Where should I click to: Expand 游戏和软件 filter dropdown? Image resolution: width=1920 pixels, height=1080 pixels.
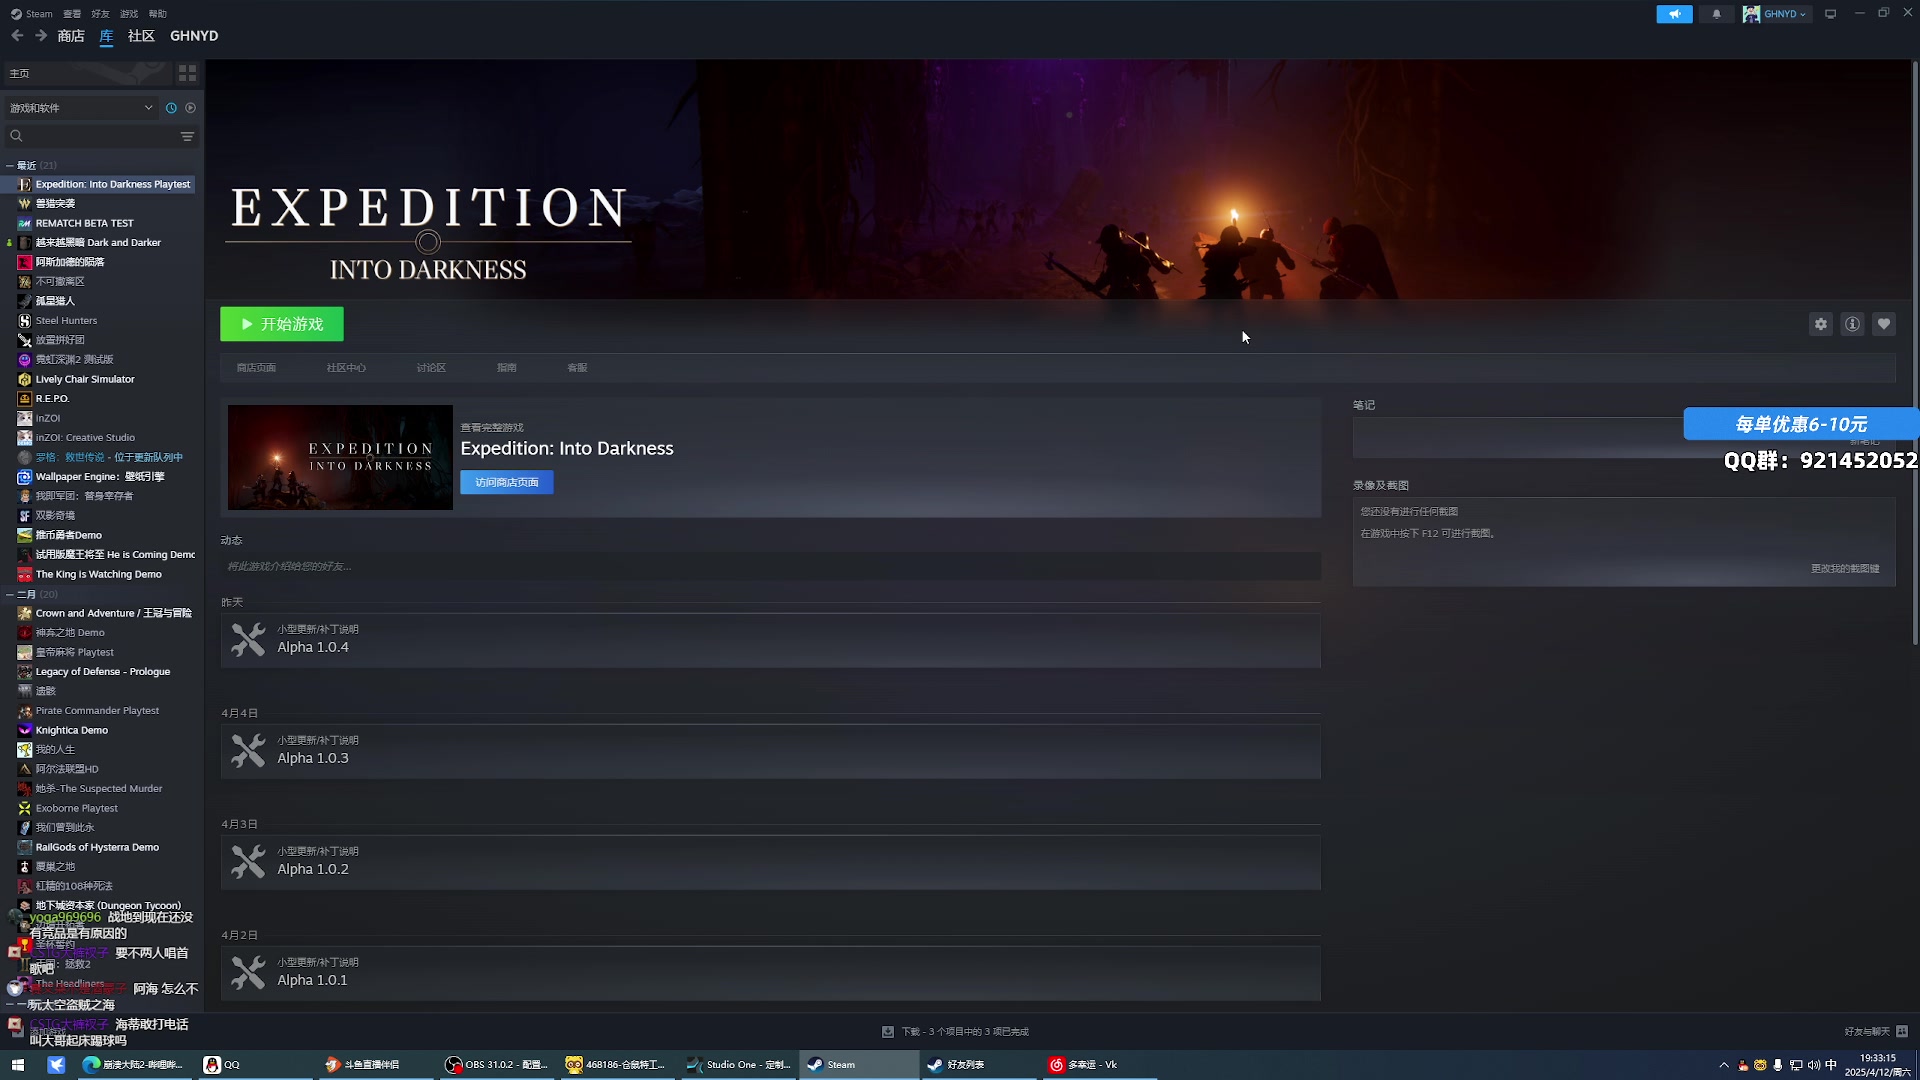point(80,108)
